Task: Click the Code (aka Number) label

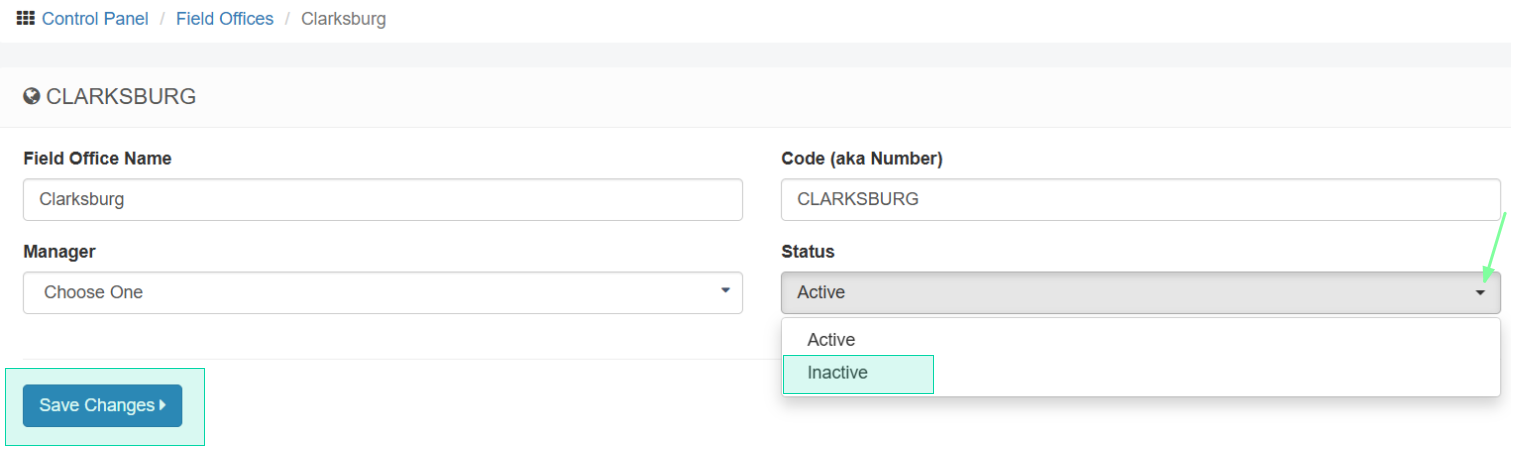Action: (862, 158)
